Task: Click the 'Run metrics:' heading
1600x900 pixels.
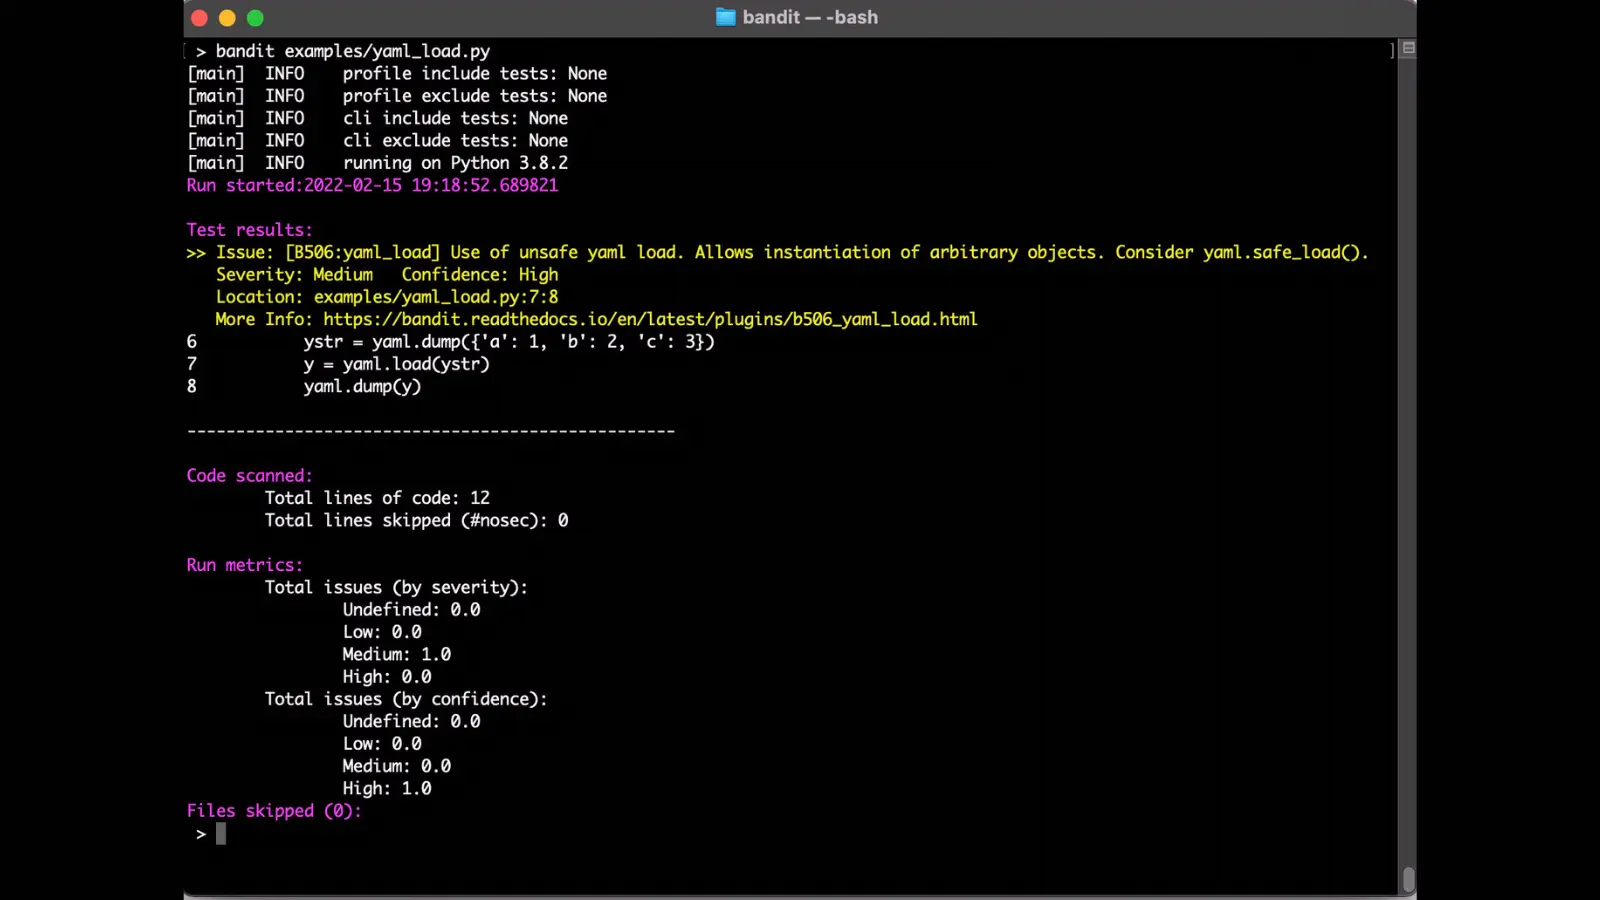Action: tap(244, 565)
